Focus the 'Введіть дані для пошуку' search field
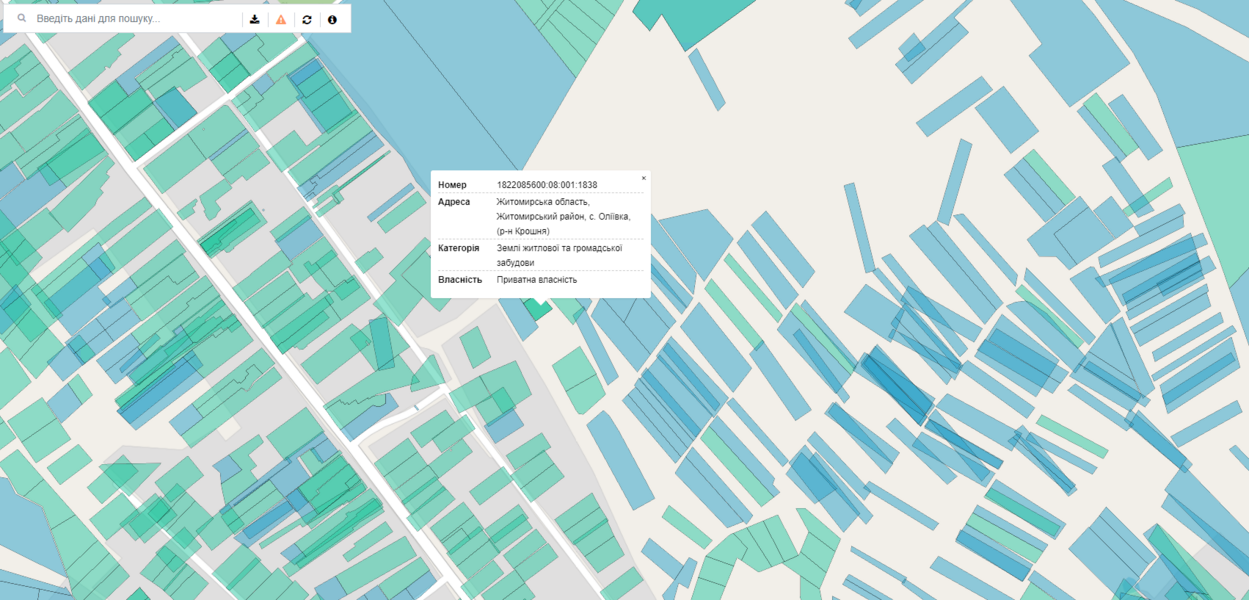The width and height of the screenshot is (1249, 600). pyautogui.click(x=130, y=19)
